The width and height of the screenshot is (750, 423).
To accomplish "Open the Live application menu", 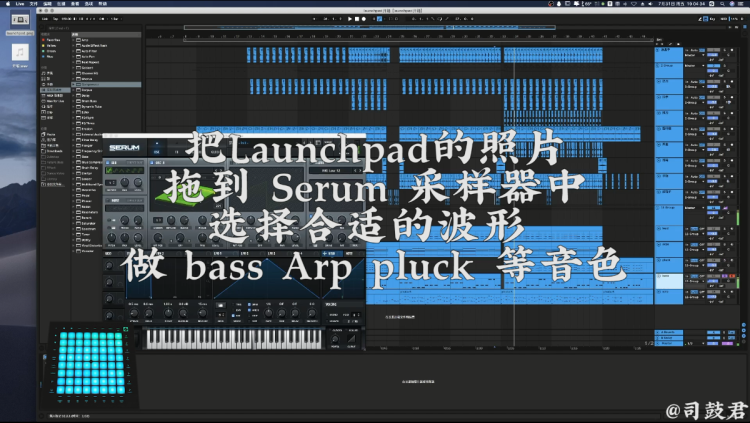I will pyautogui.click(x=20, y=4).
